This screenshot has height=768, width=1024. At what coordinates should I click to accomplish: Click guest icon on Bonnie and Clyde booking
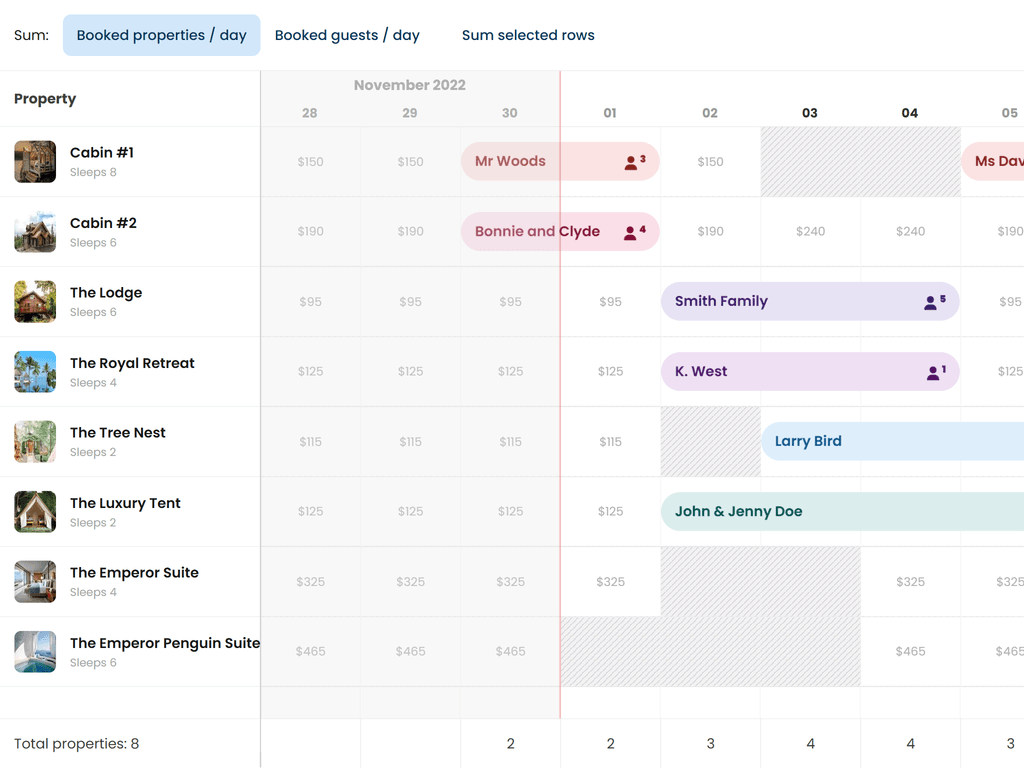[x=630, y=232]
